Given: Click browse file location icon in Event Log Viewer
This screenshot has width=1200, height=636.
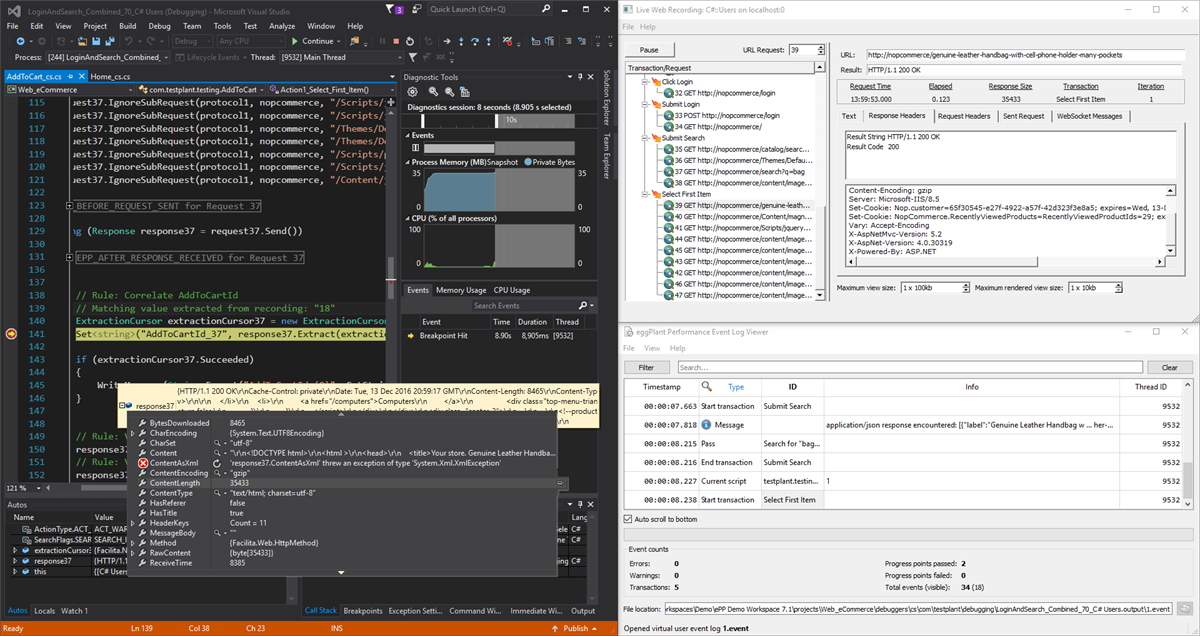Looking at the screenshot, I should tap(1184, 608).
